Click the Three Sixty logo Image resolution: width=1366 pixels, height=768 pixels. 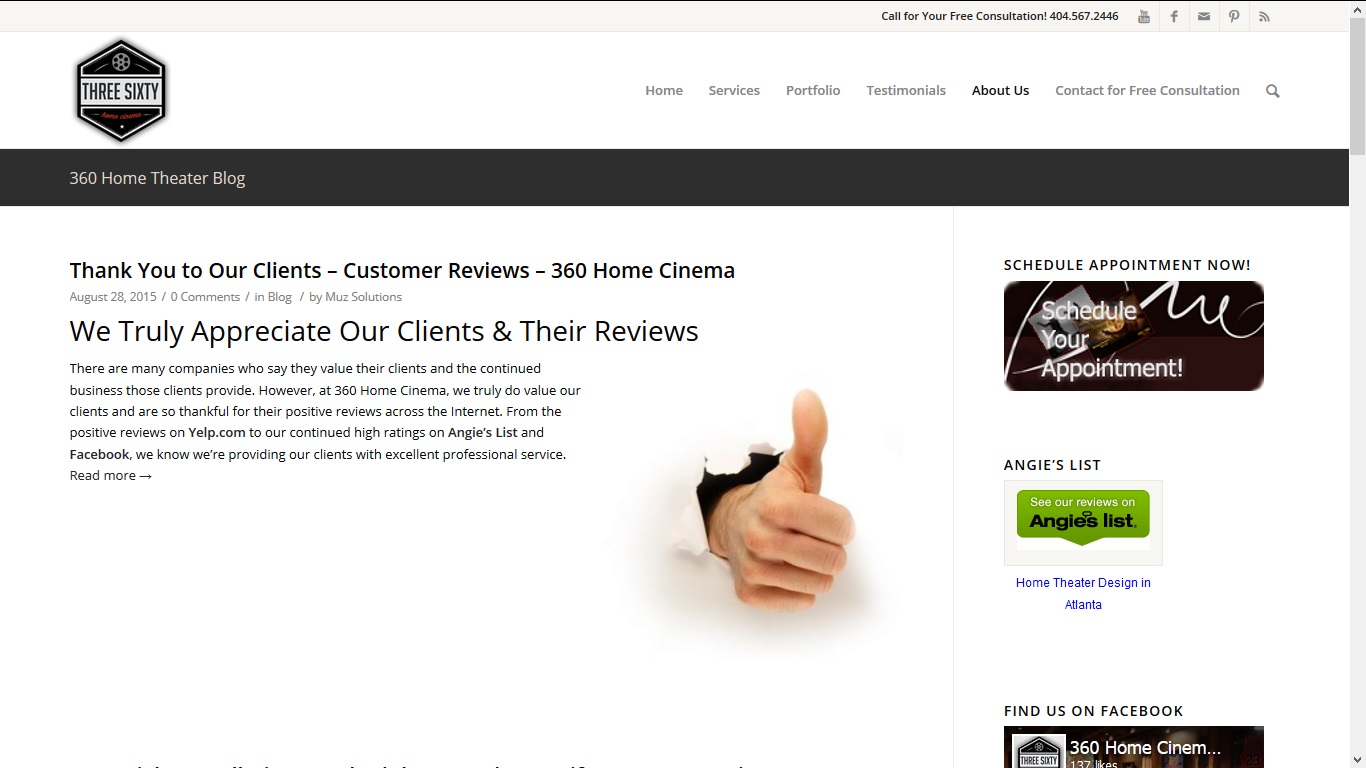[x=121, y=91]
